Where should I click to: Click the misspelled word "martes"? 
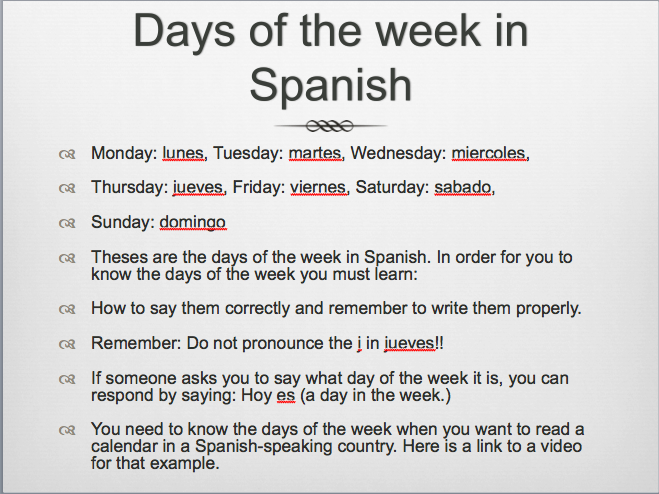point(315,154)
